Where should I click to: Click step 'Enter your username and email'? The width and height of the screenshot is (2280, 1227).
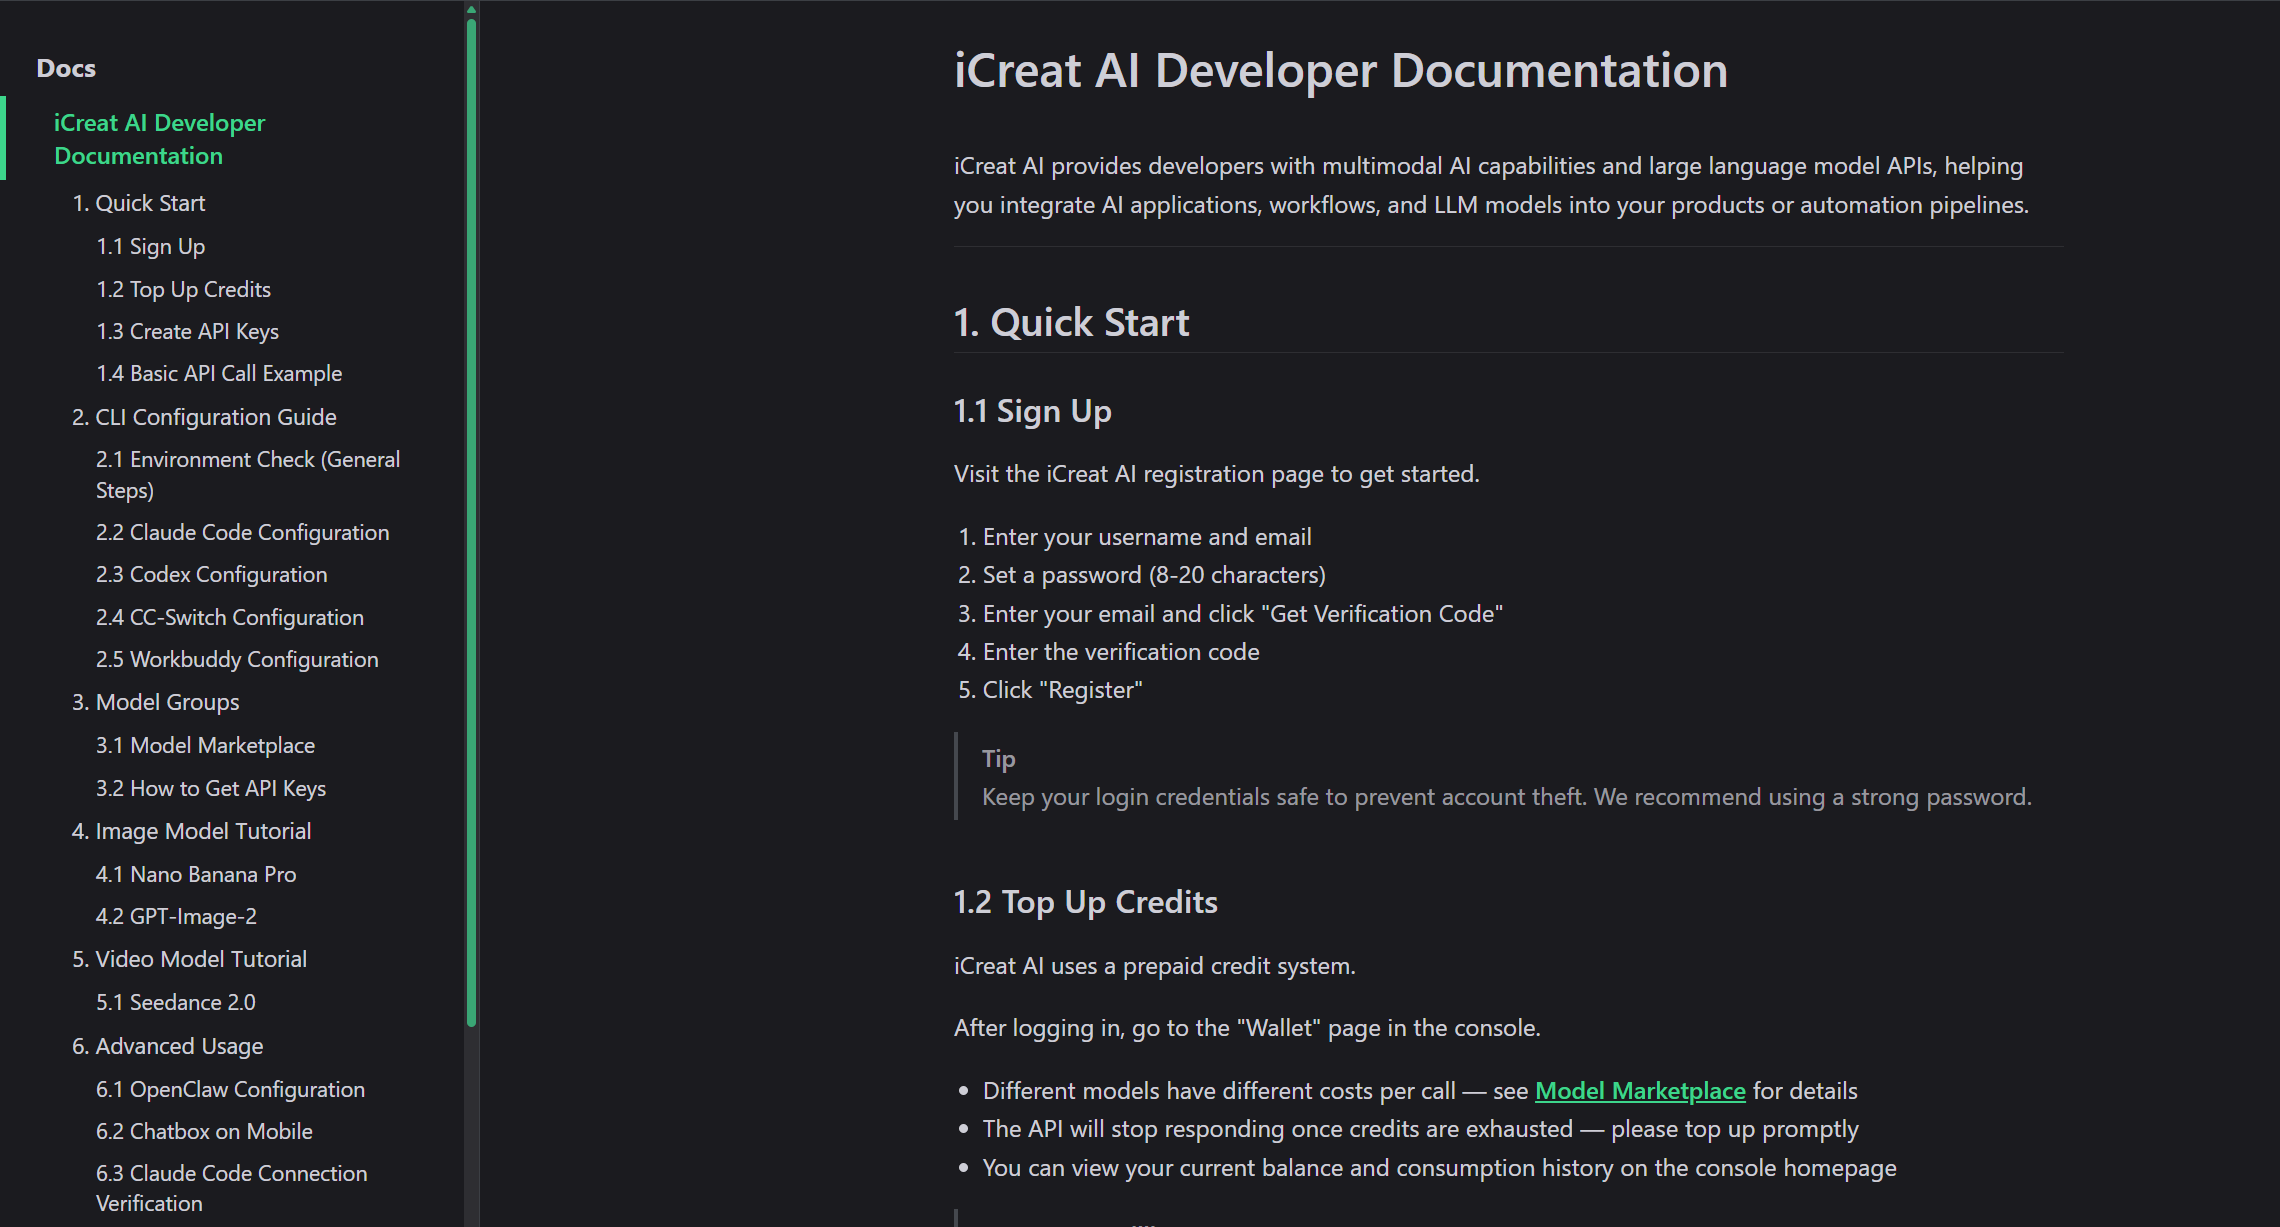click(x=1147, y=537)
